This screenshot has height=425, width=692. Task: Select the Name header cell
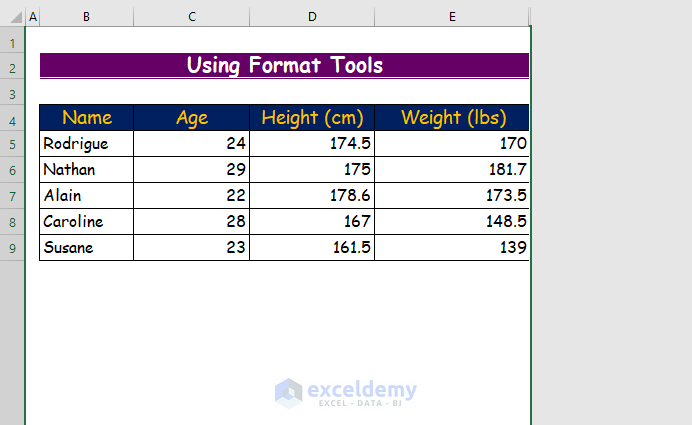point(86,118)
